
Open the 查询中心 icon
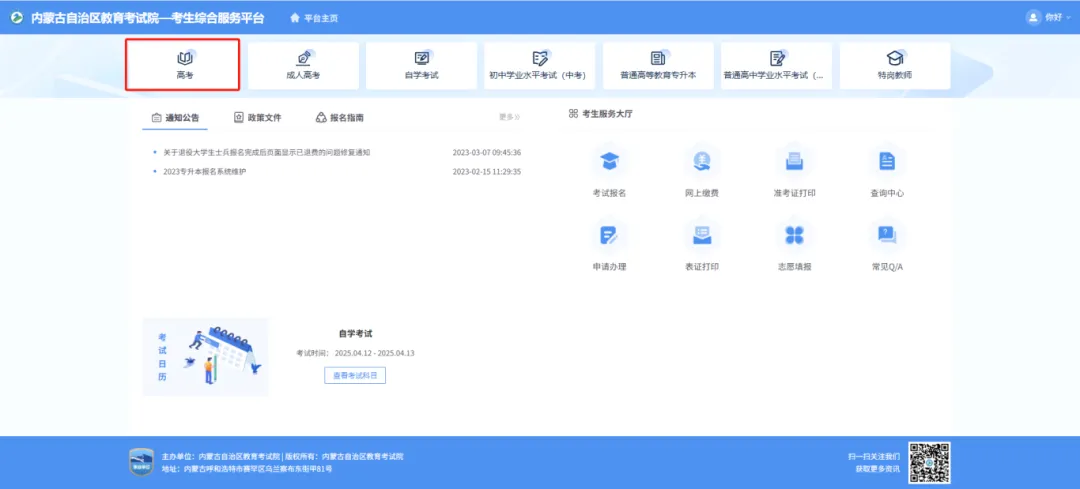pyautogui.click(x=886, y=163)
